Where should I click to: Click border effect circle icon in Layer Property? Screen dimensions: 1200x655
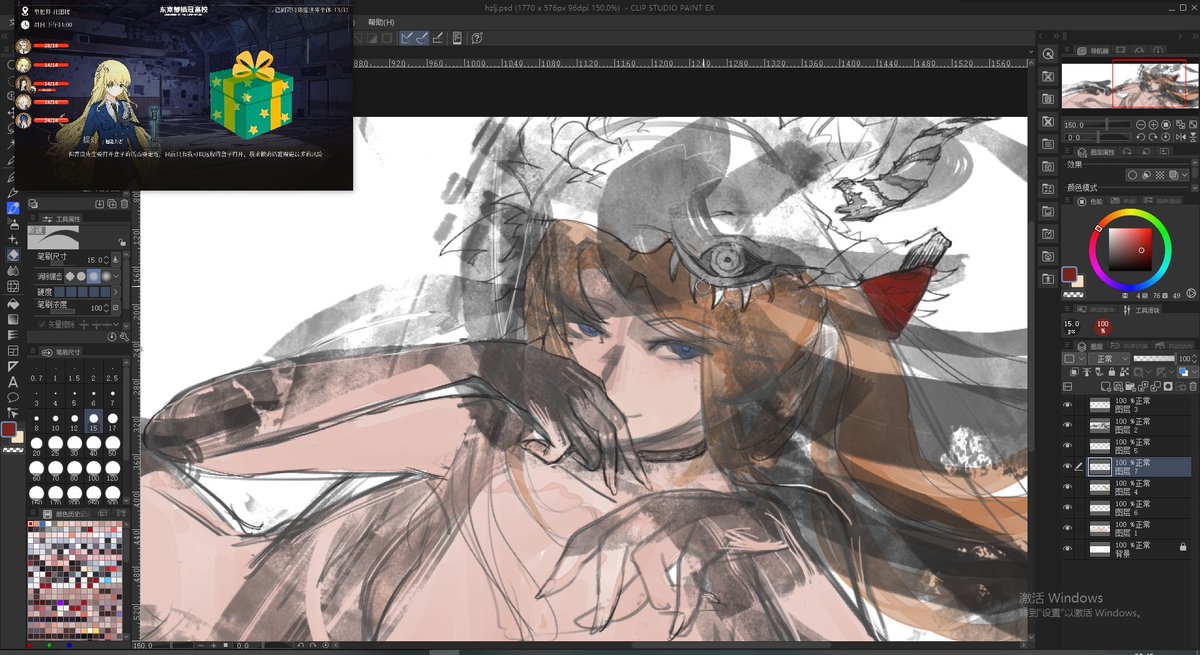[x=1132, y=175]
